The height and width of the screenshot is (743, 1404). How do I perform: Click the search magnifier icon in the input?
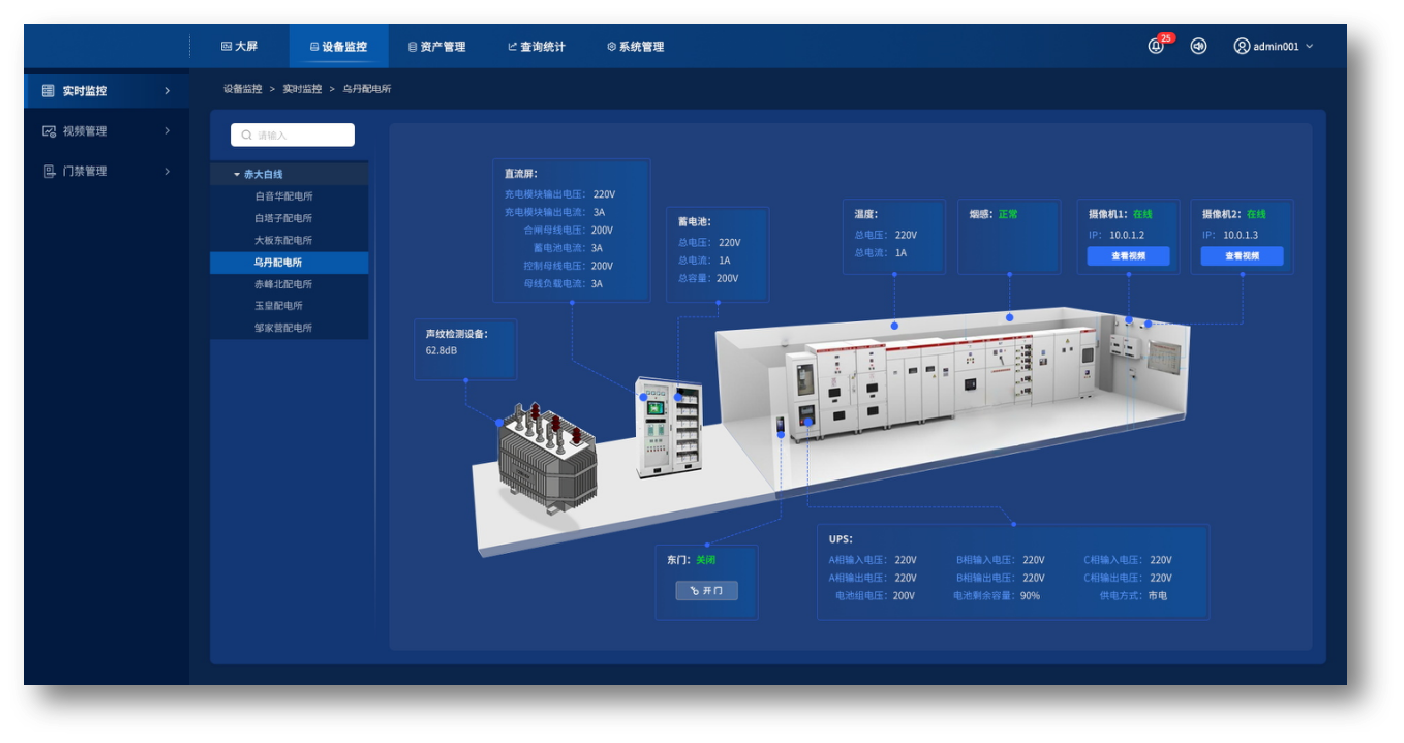[246, 135]
